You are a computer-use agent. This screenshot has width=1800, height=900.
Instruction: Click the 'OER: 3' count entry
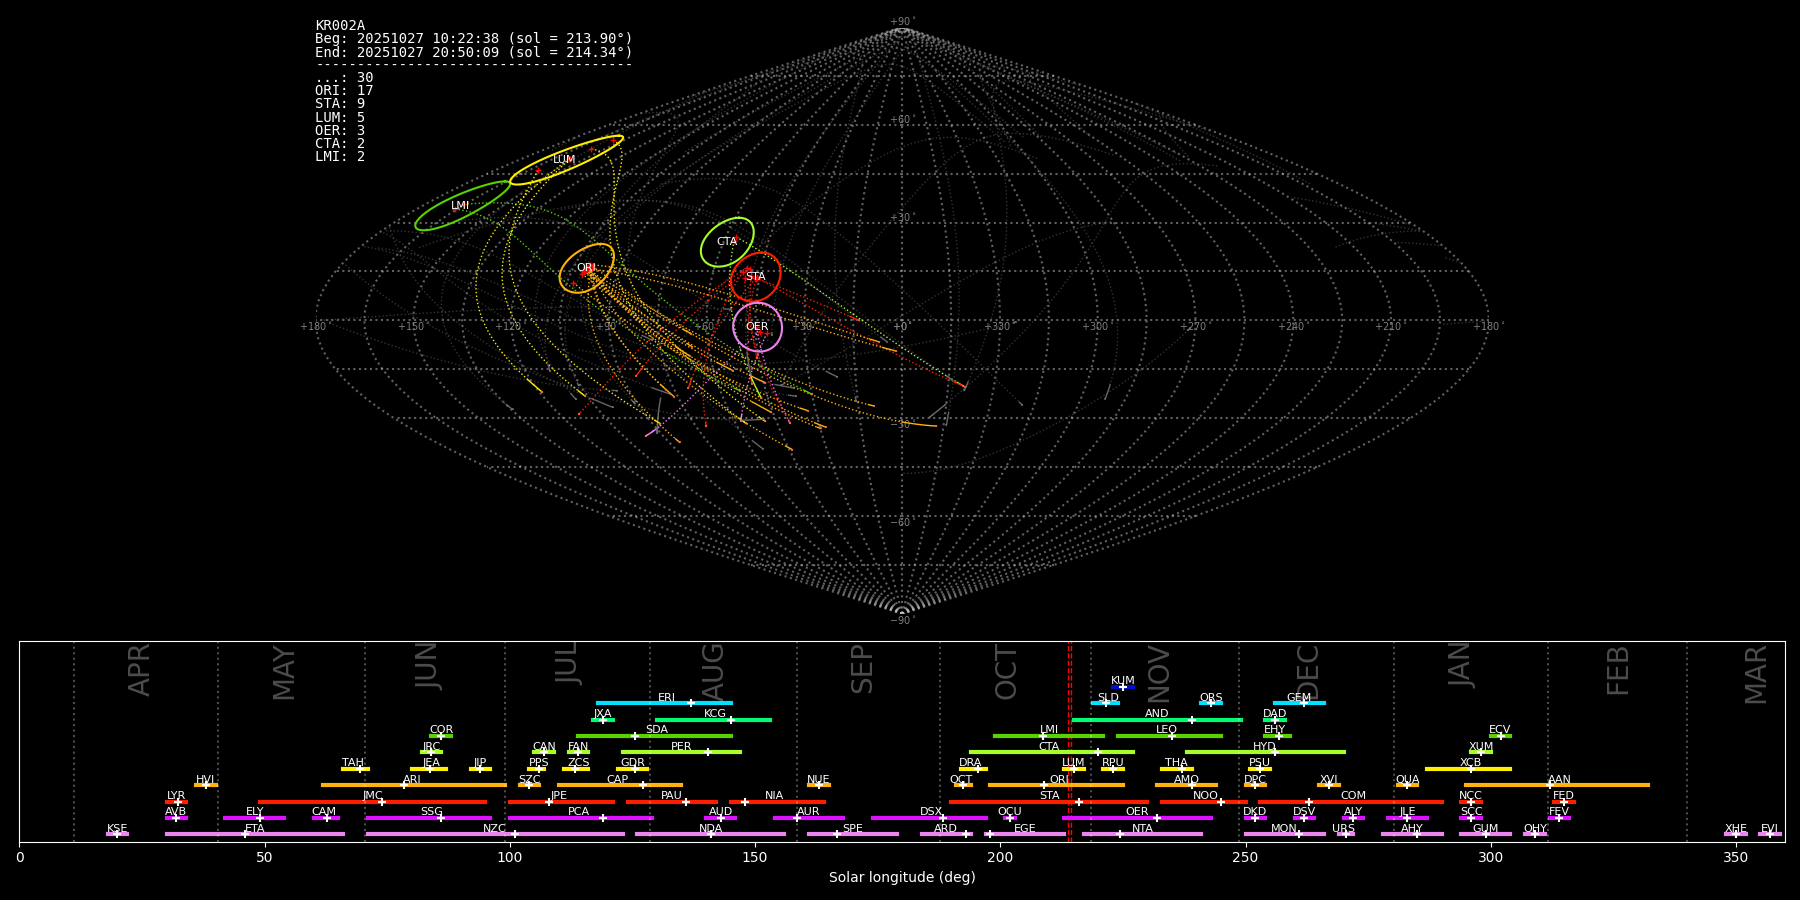pos(340,130)
